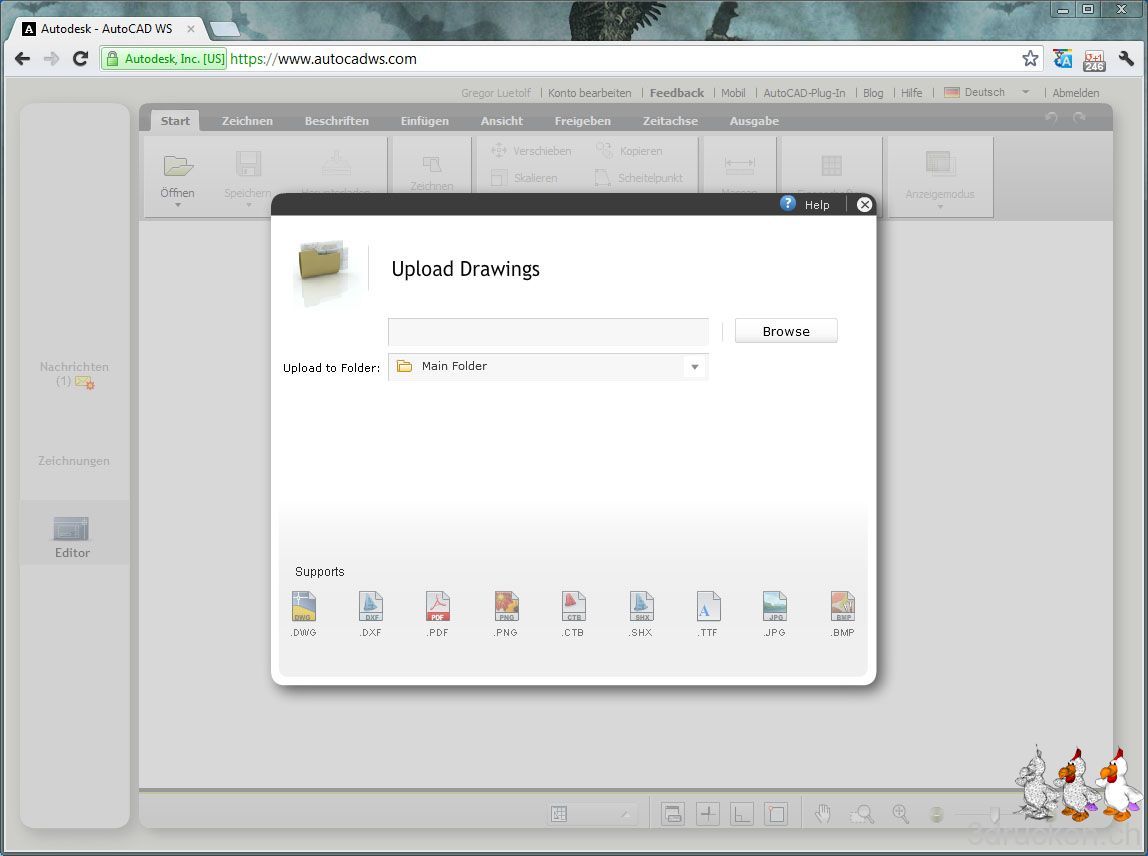
Task: Open the Einfügen ribbon tab
Action: pyautogui.click(x=425, y=121)
